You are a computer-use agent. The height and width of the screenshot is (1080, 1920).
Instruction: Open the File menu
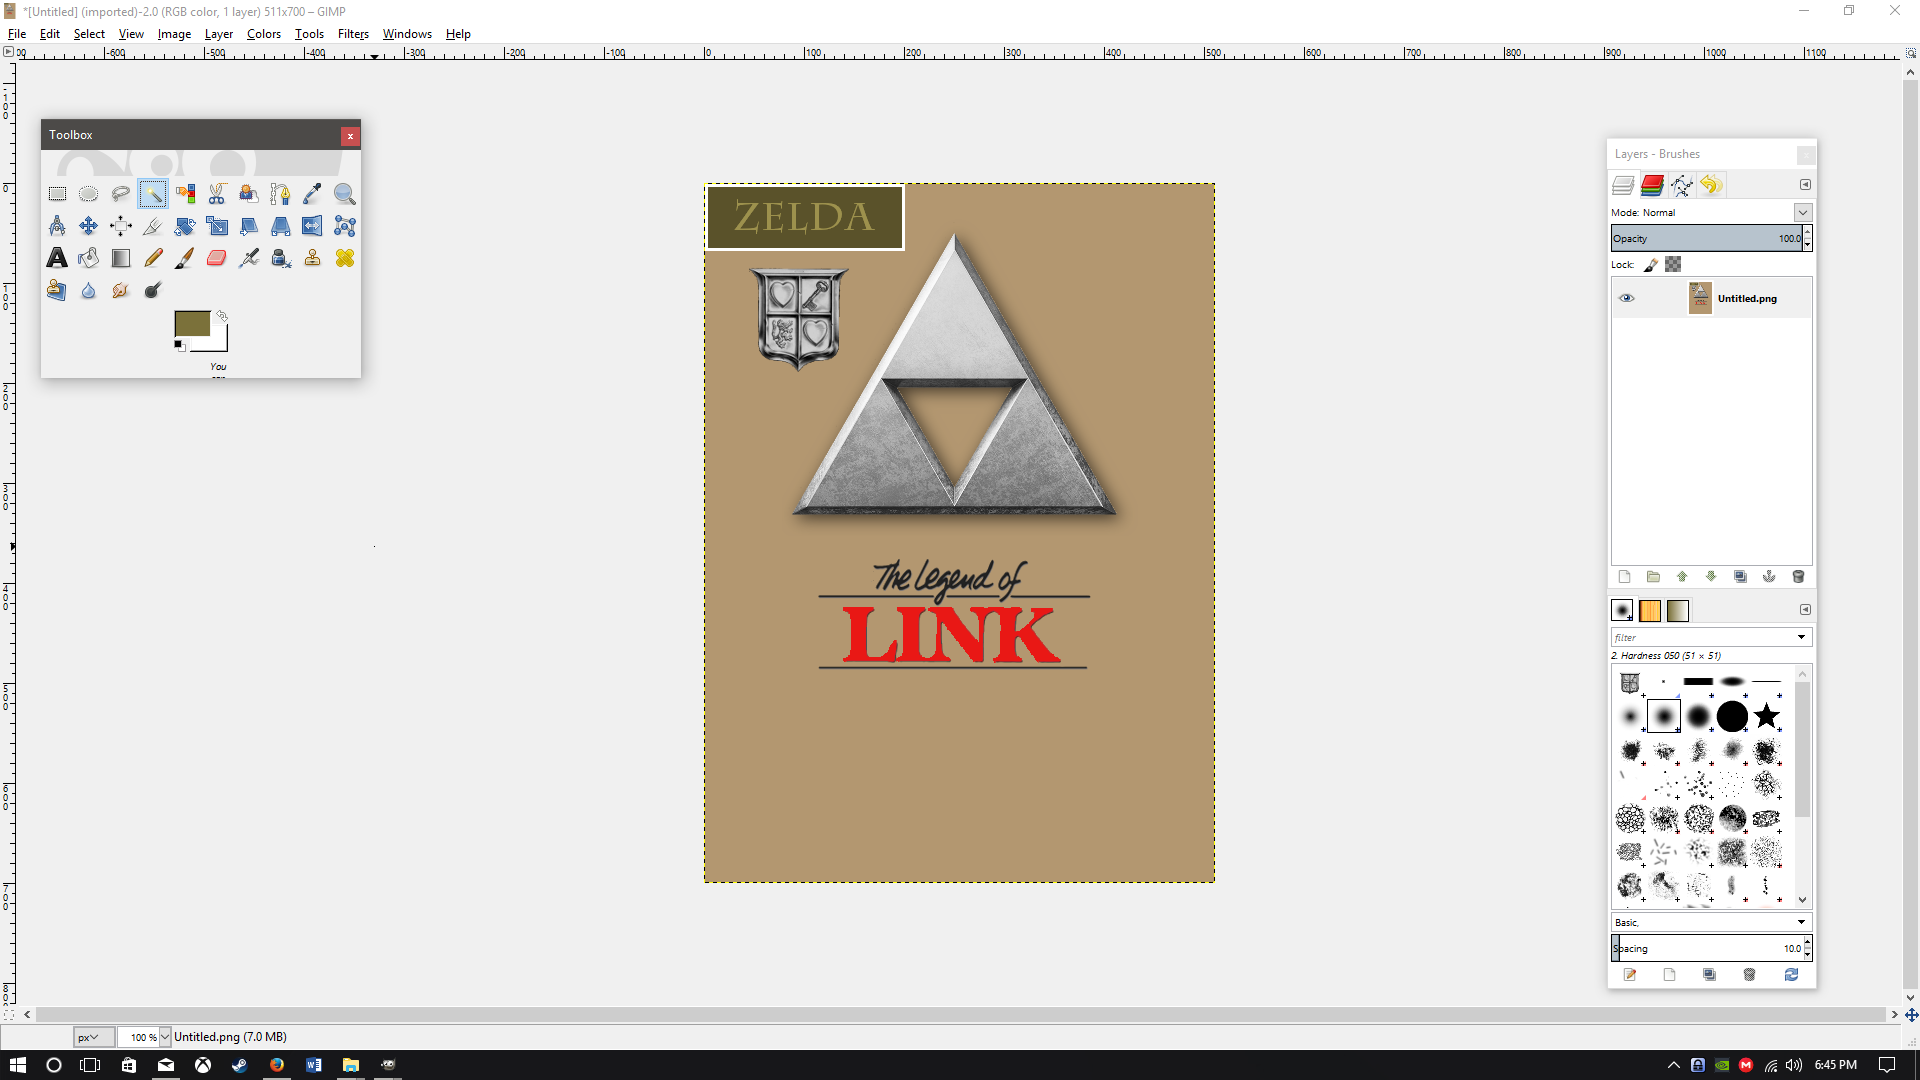tap(17, 34)
